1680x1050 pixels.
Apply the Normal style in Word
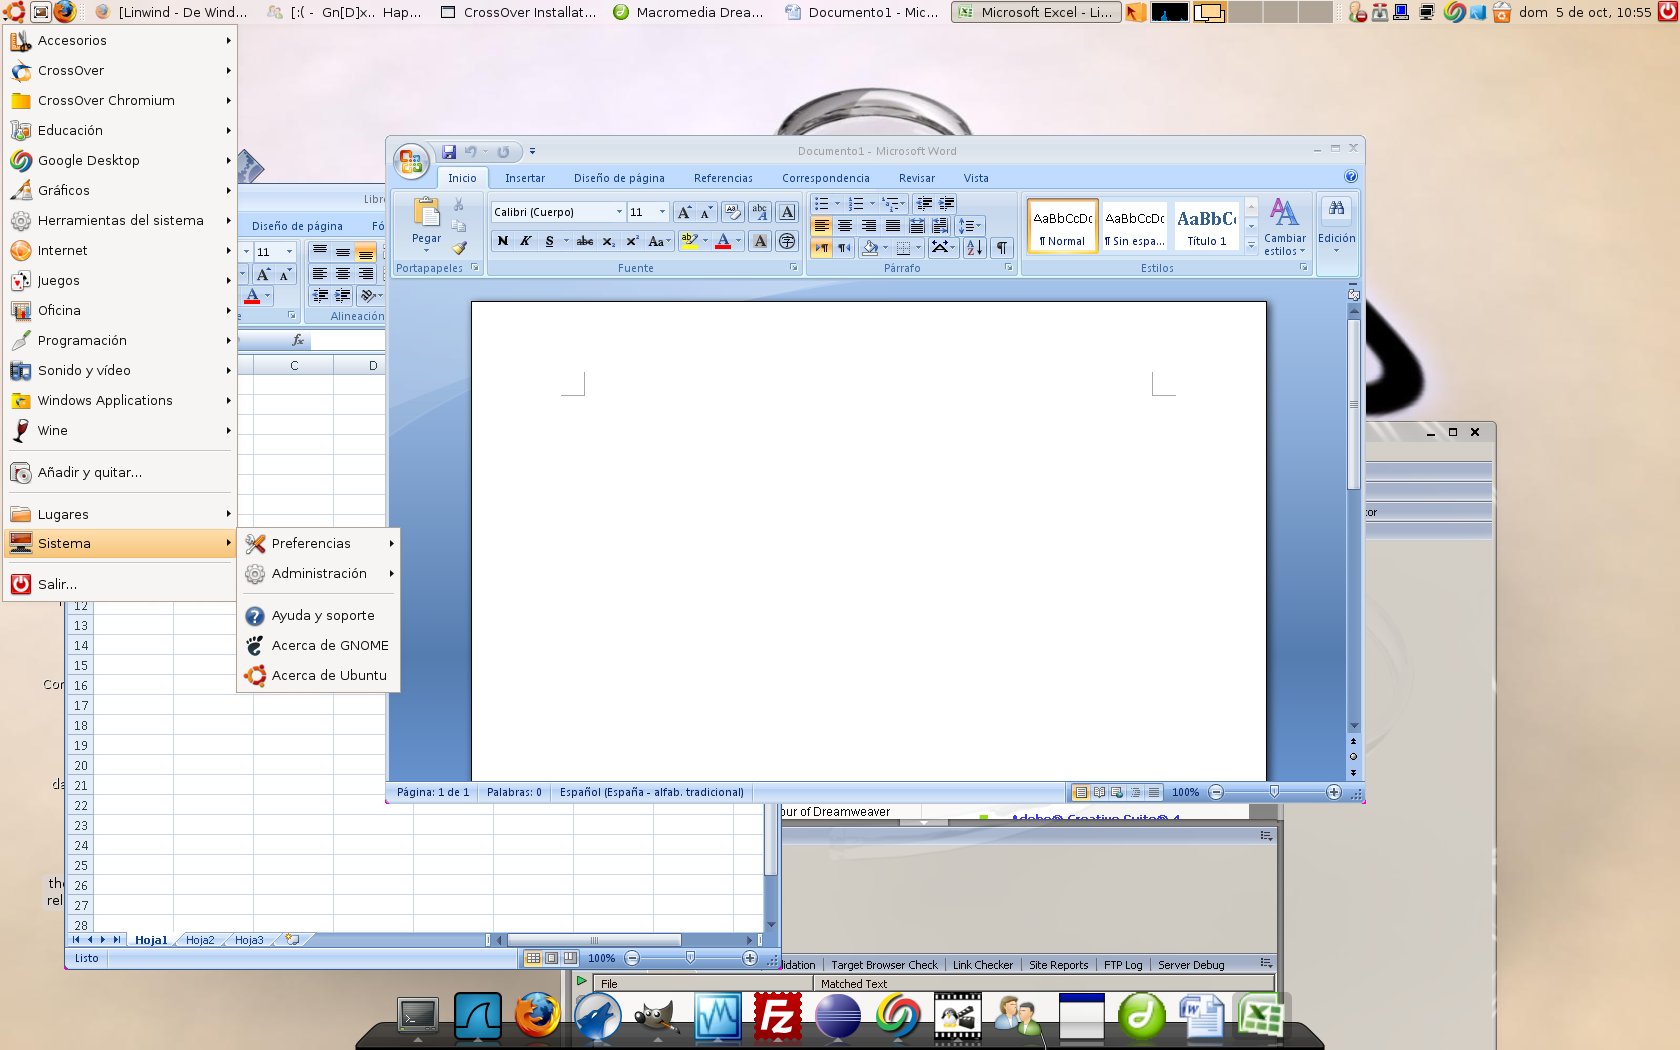1063,226
